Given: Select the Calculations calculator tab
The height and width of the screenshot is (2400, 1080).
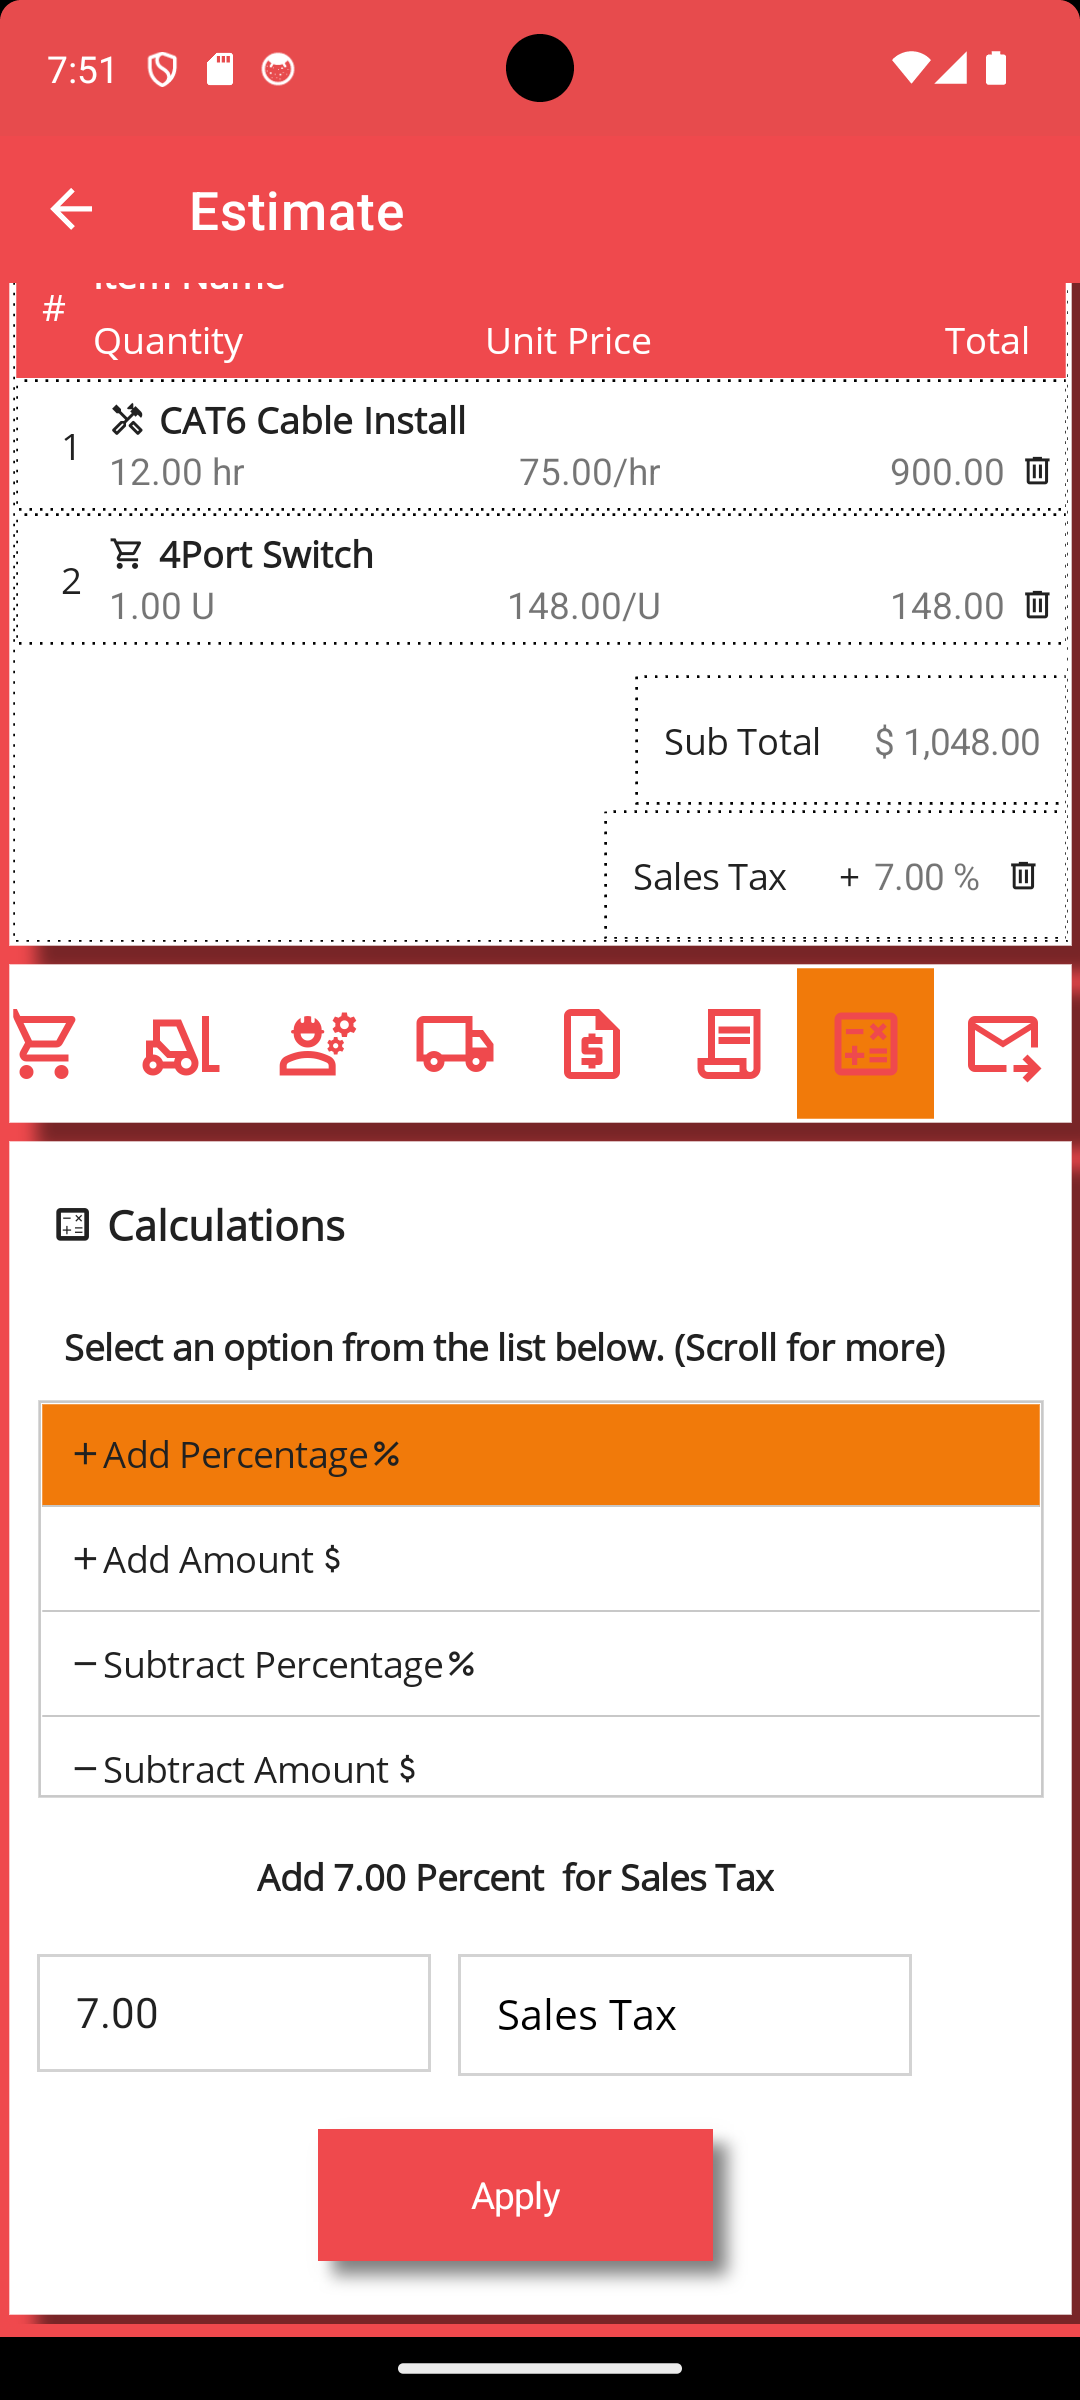Looking at the screenshot, I should coord(865,1044).
